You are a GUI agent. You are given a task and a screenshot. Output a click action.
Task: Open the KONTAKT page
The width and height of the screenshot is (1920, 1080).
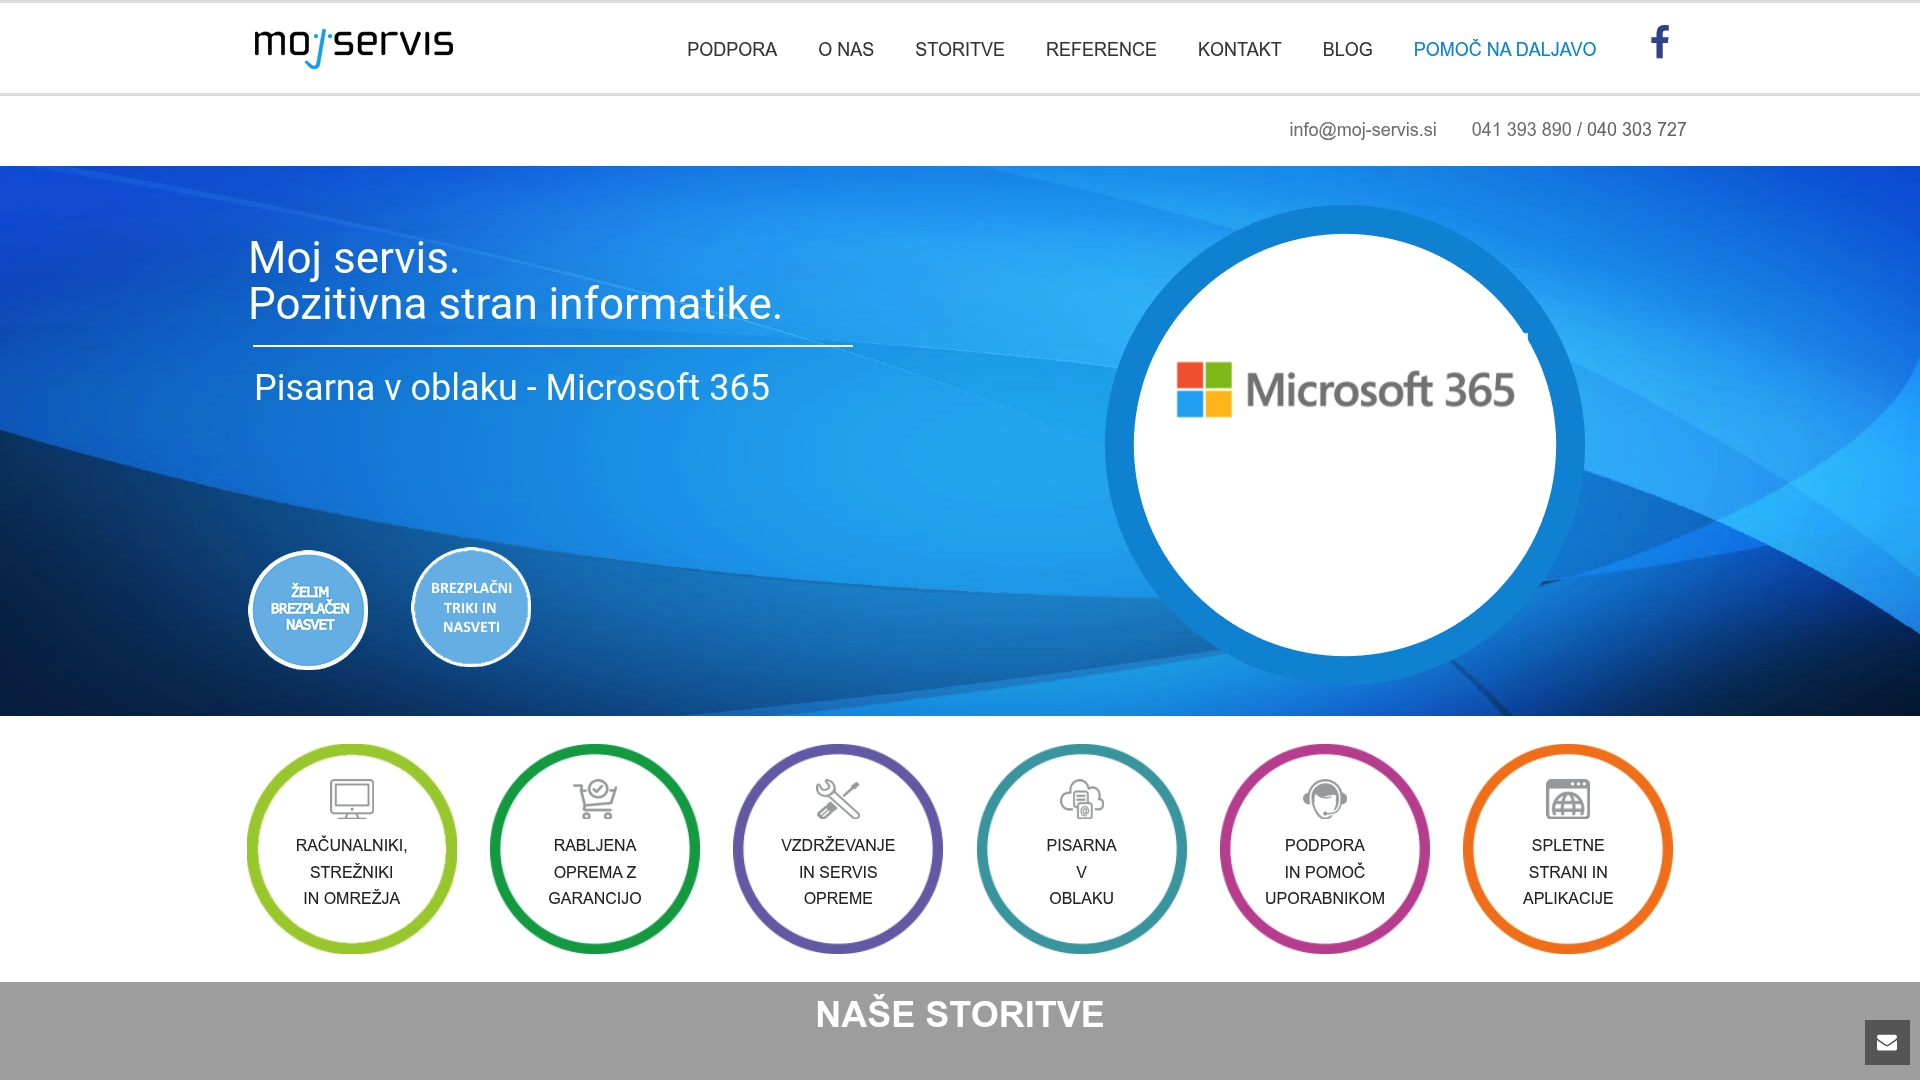click(x=1239, y=49)
